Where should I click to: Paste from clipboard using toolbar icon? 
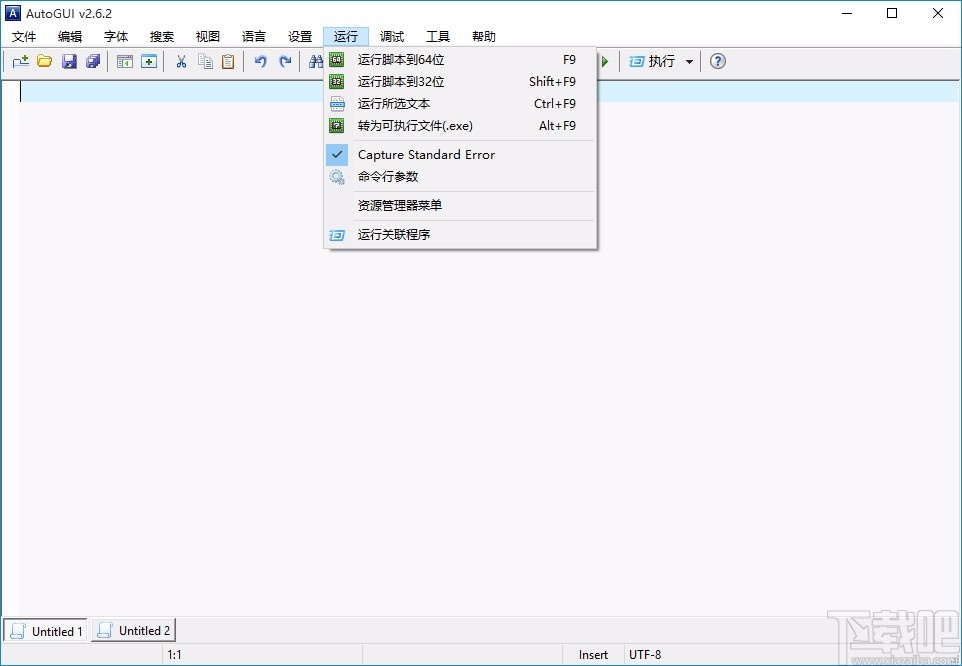tap(228, 61)
